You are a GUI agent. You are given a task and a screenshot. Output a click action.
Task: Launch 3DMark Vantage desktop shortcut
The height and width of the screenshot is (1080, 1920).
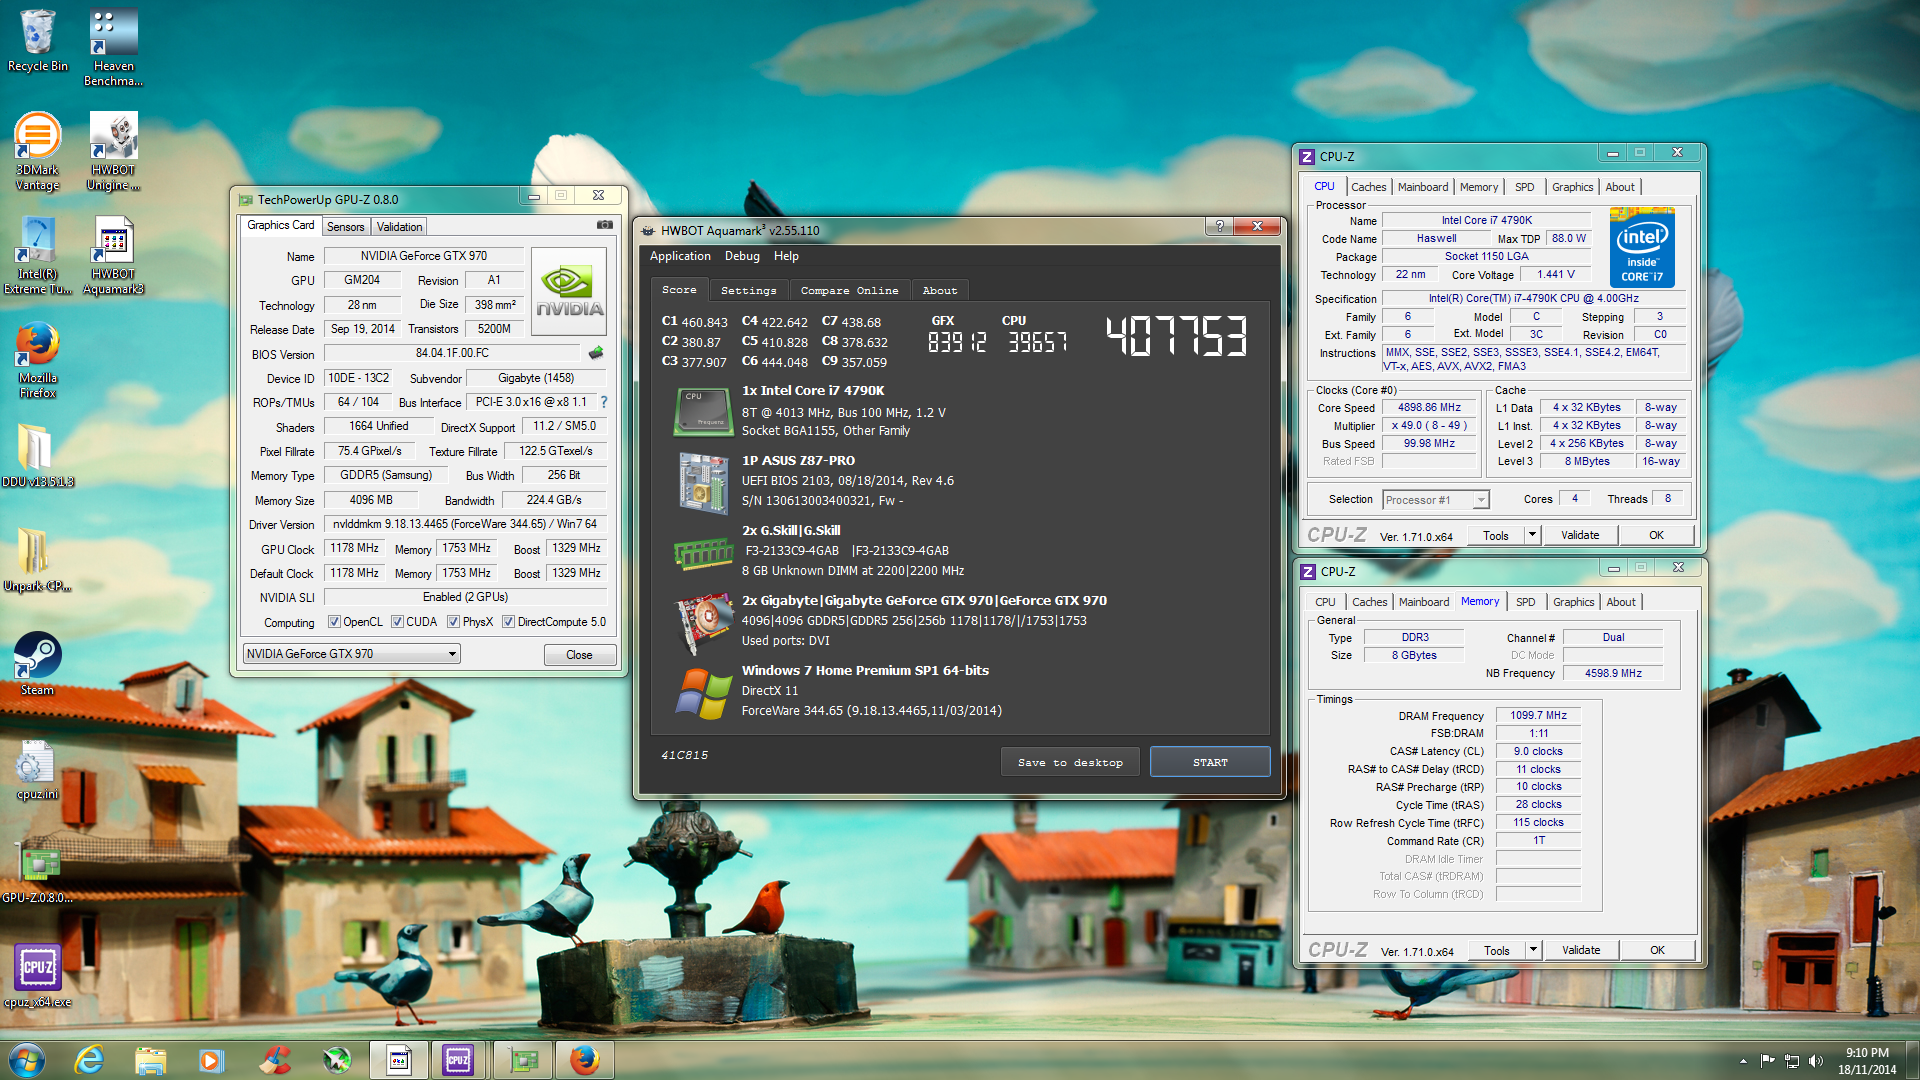tap(38, 151)
